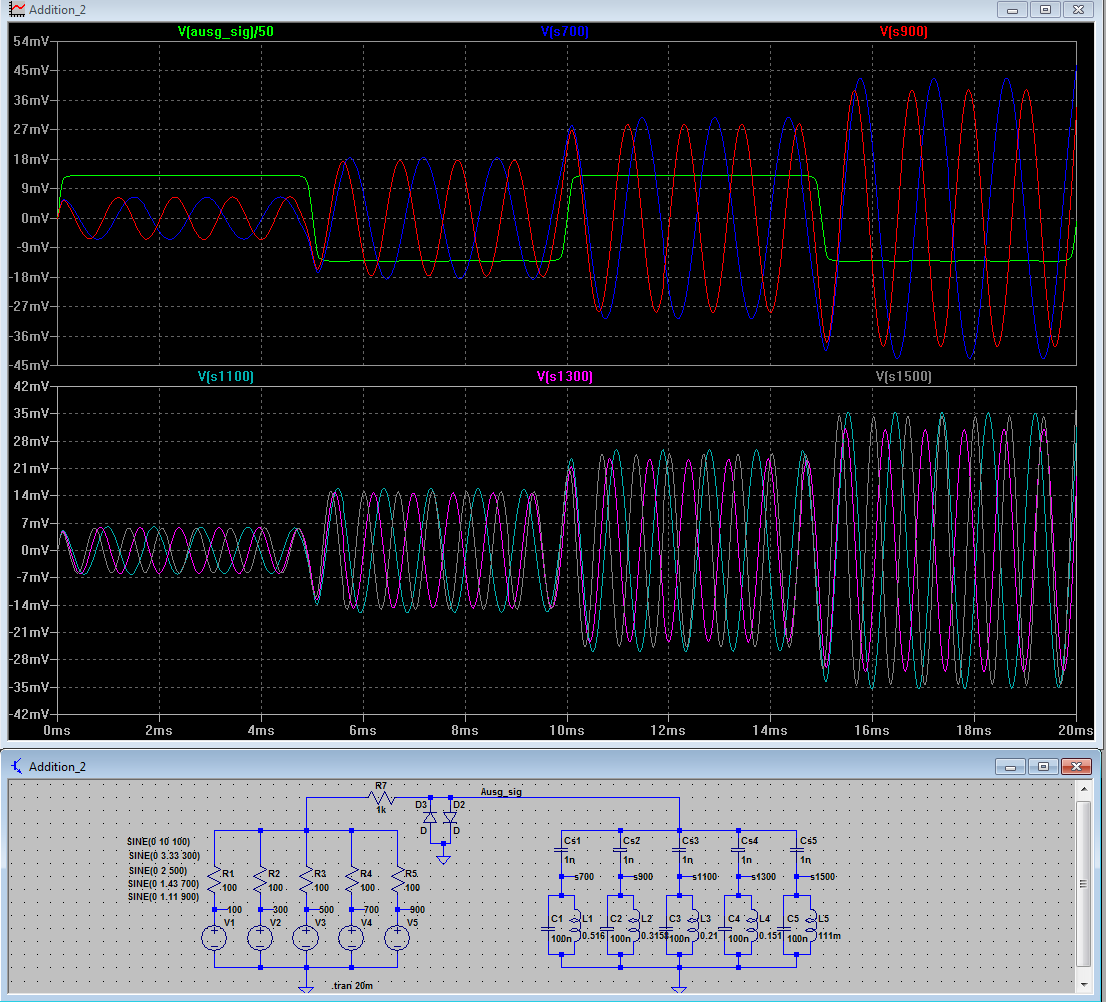Click the Cs1 capacitor symbol

coord(561,852)
